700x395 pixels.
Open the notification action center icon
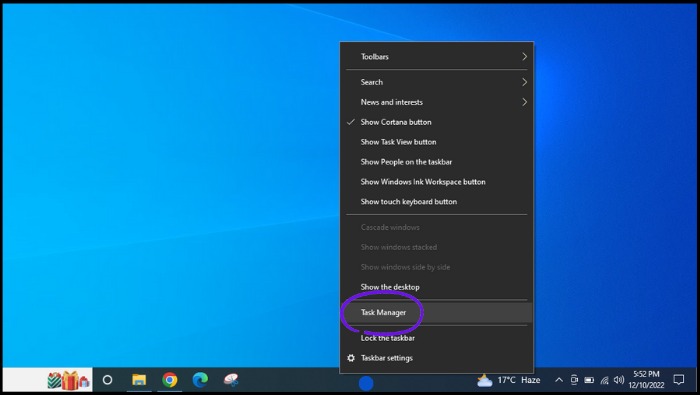coord(679,380)
